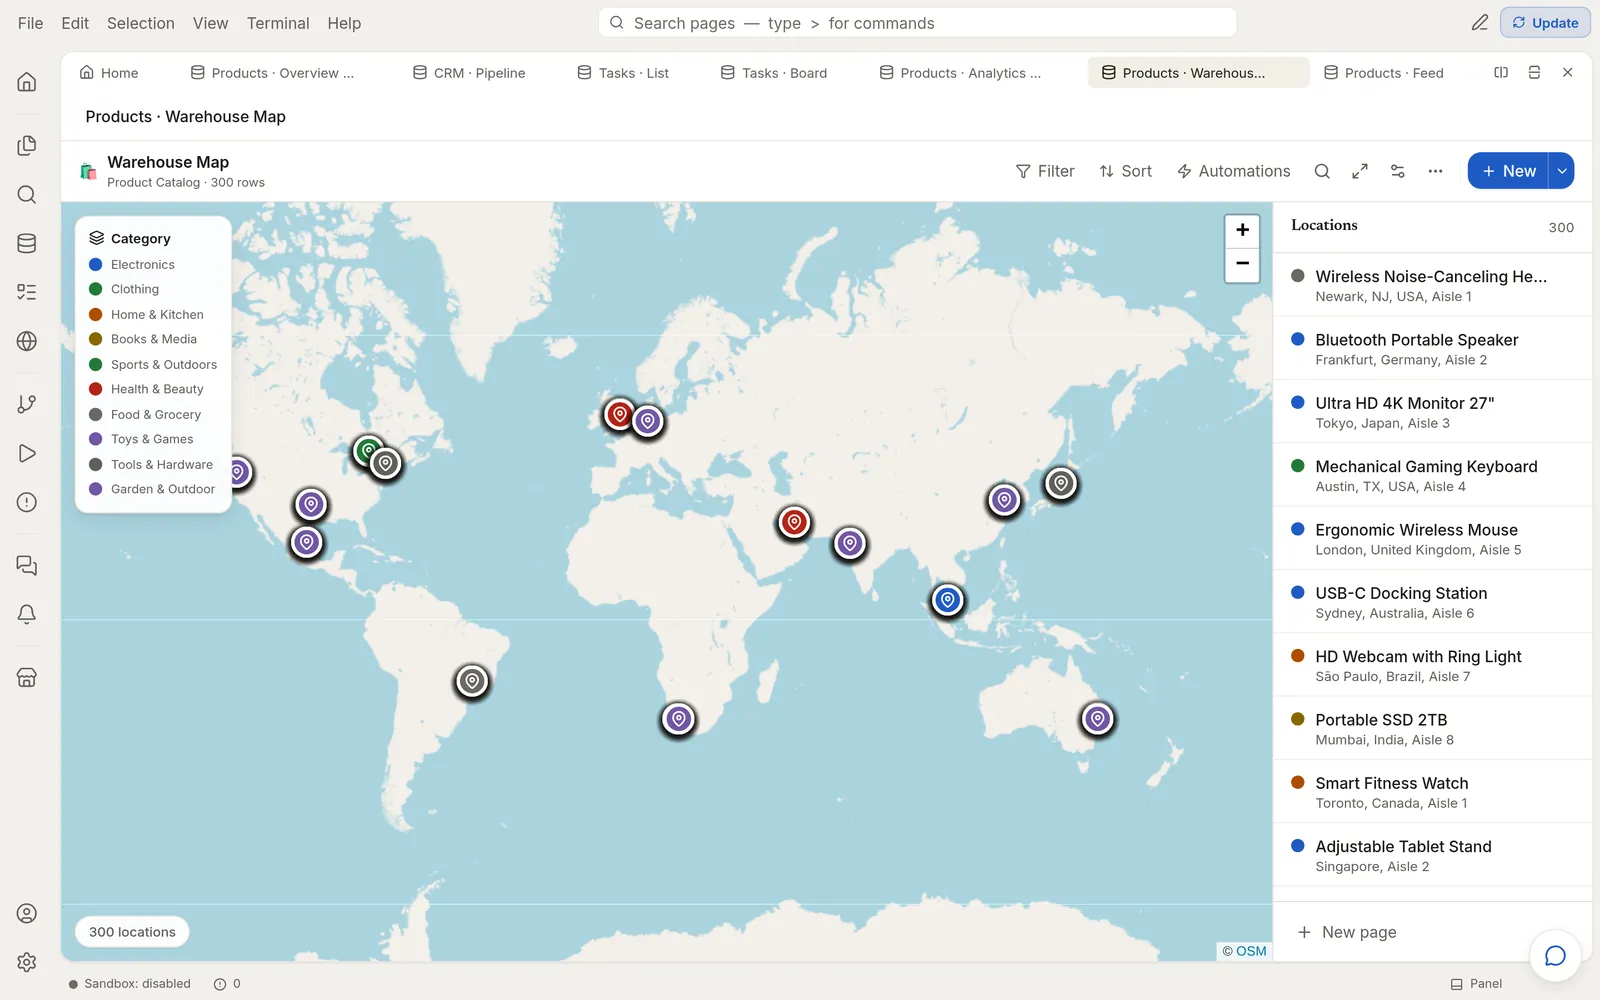Click the split editor icon in tab bar
Screen dimensions: 1600x1000
click(x=1501, y=73)
